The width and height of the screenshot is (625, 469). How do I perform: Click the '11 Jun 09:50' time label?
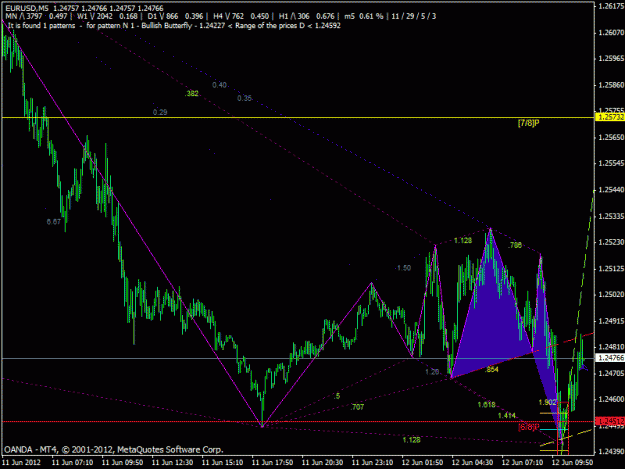[x=122, y=463]
